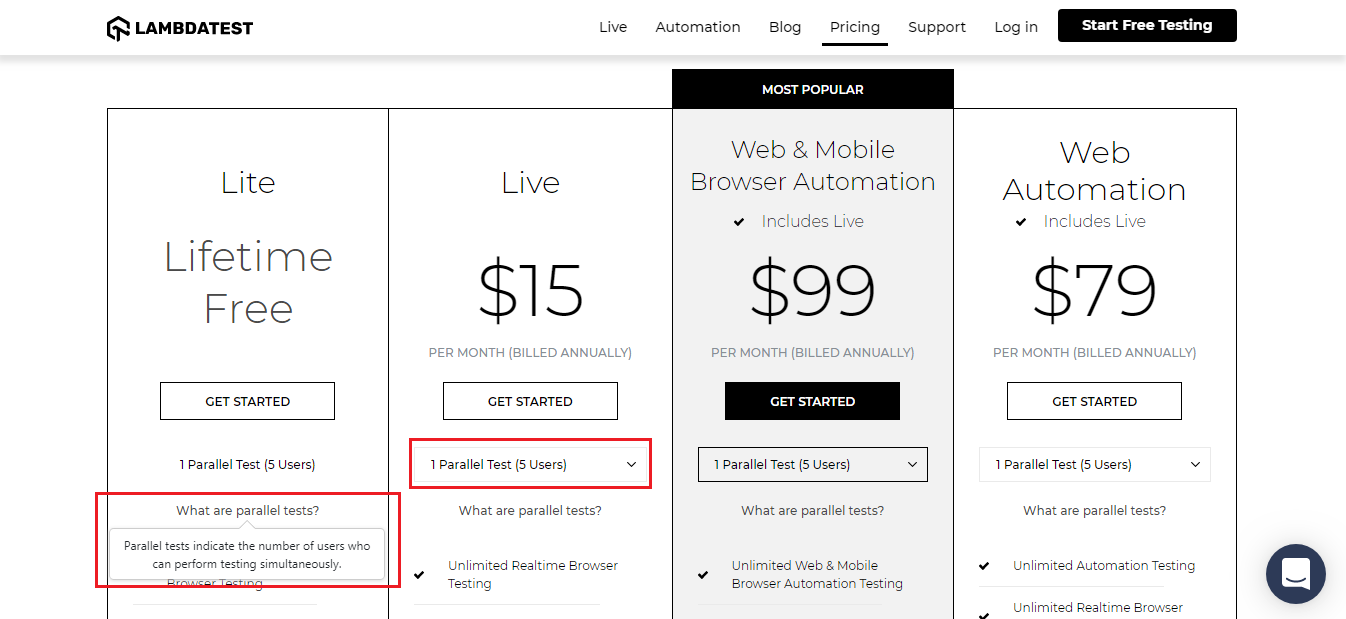1346x619 pixels.
Task: Open the chat widget icon
Action: [1295, 574]
